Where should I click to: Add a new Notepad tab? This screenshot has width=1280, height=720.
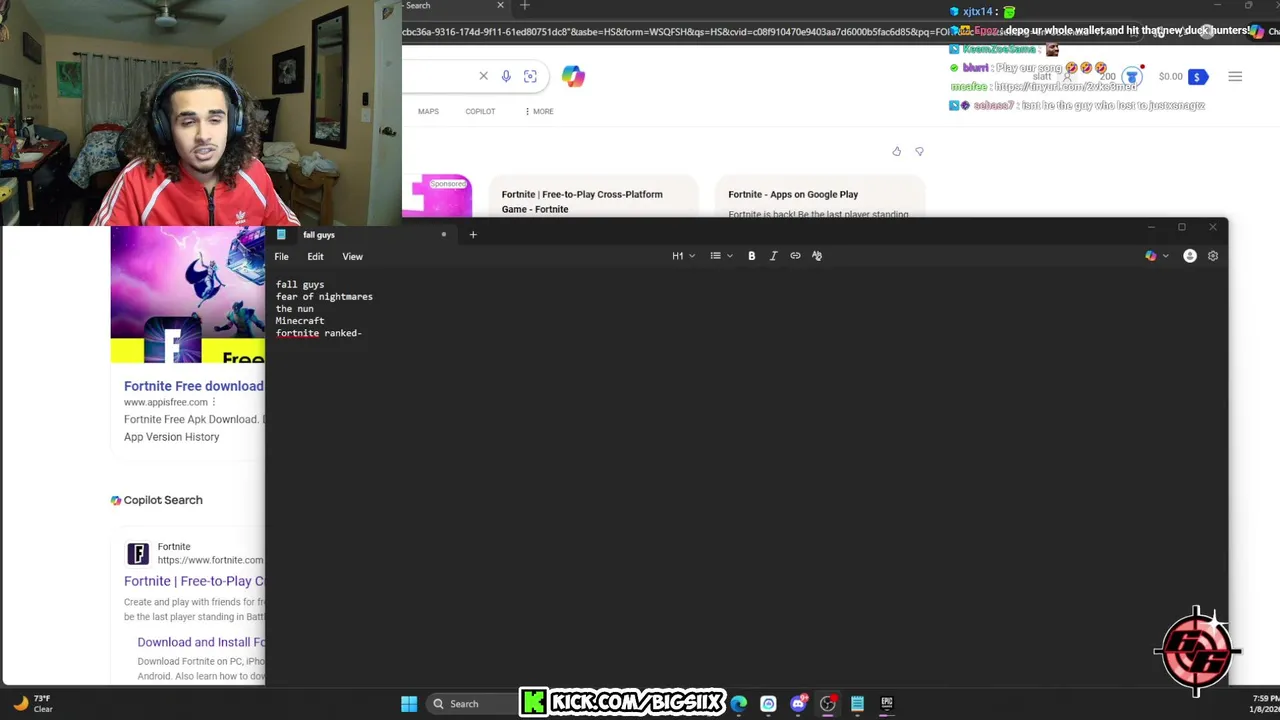coord(473,235)
